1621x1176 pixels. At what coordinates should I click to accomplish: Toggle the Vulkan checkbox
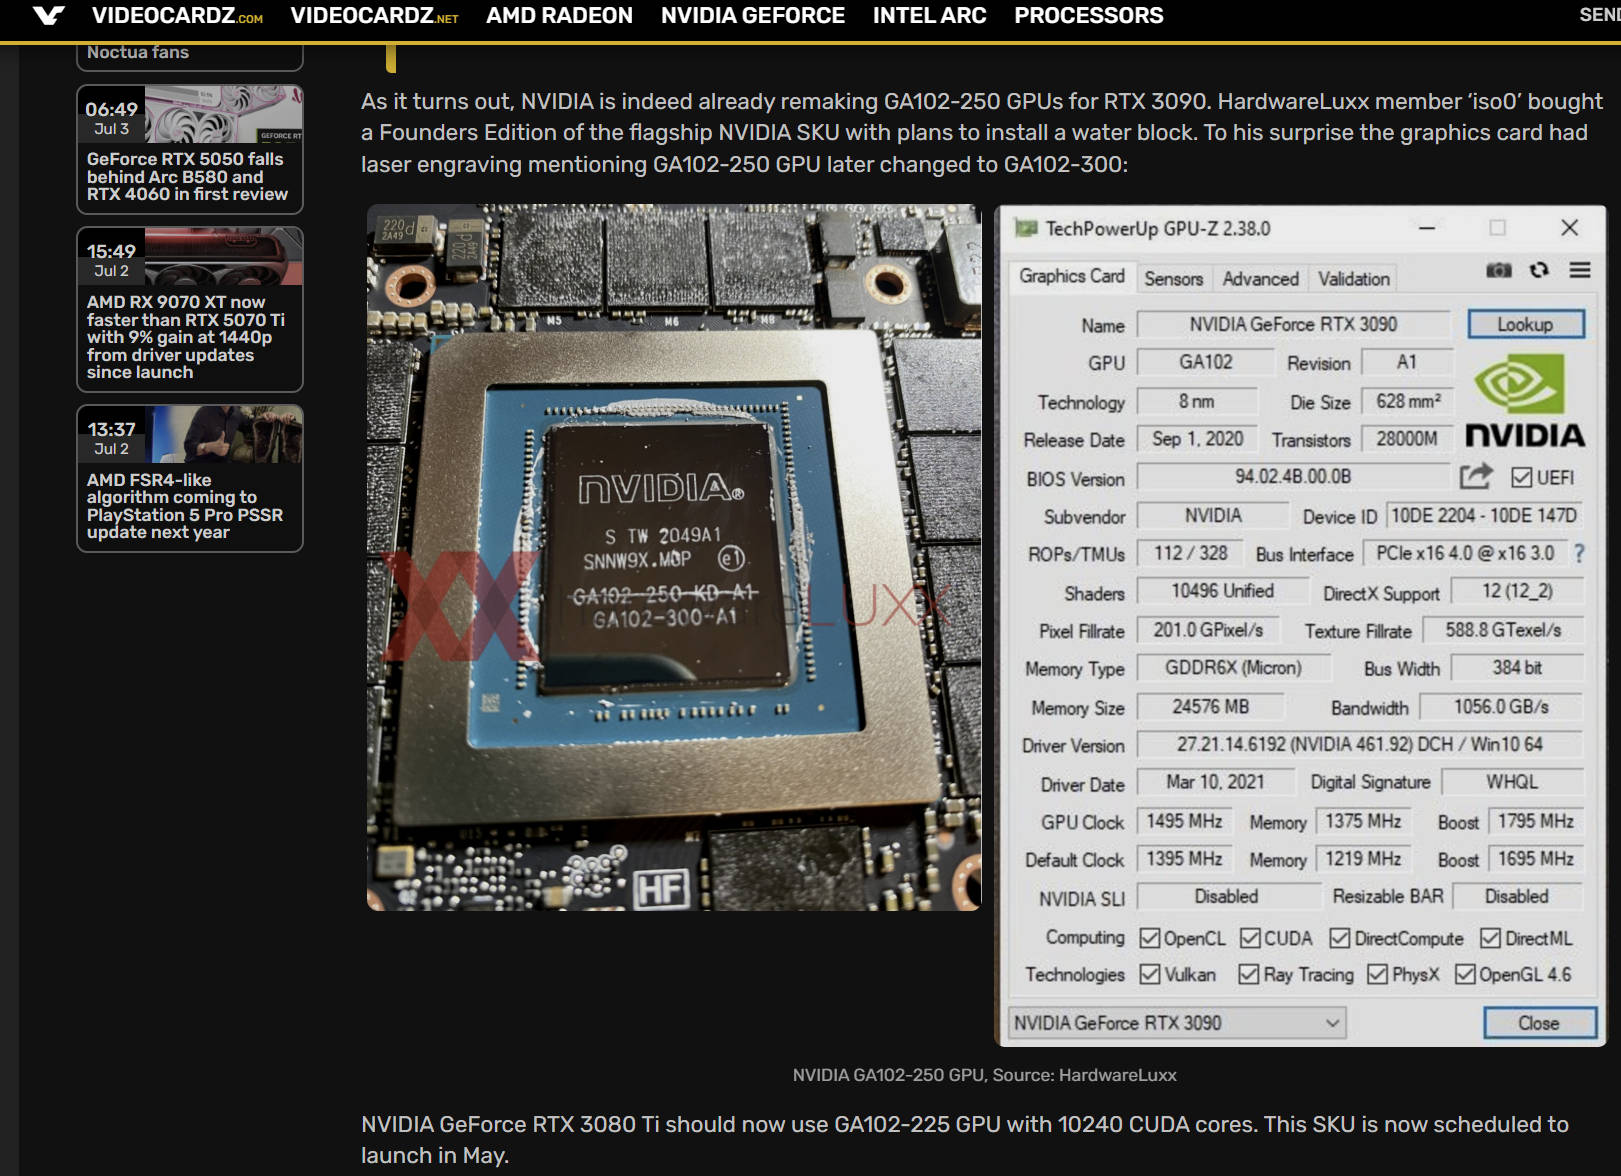[x=1150, y=974]
